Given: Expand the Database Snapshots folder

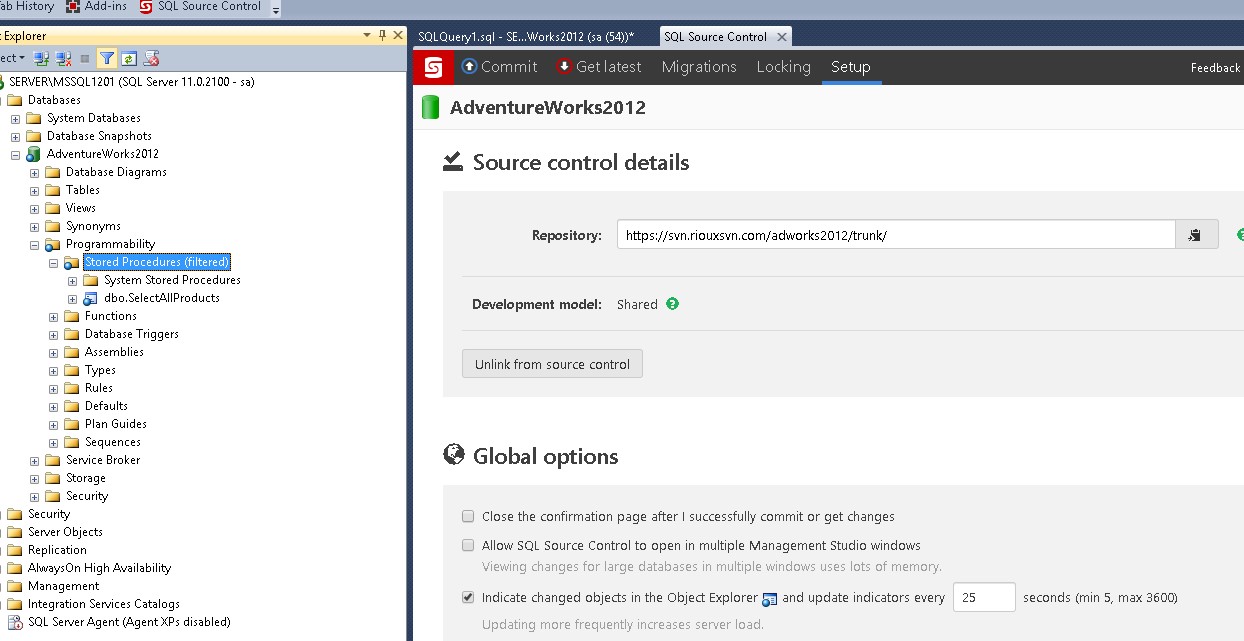Looking at the screenshot, I should 16,136.
